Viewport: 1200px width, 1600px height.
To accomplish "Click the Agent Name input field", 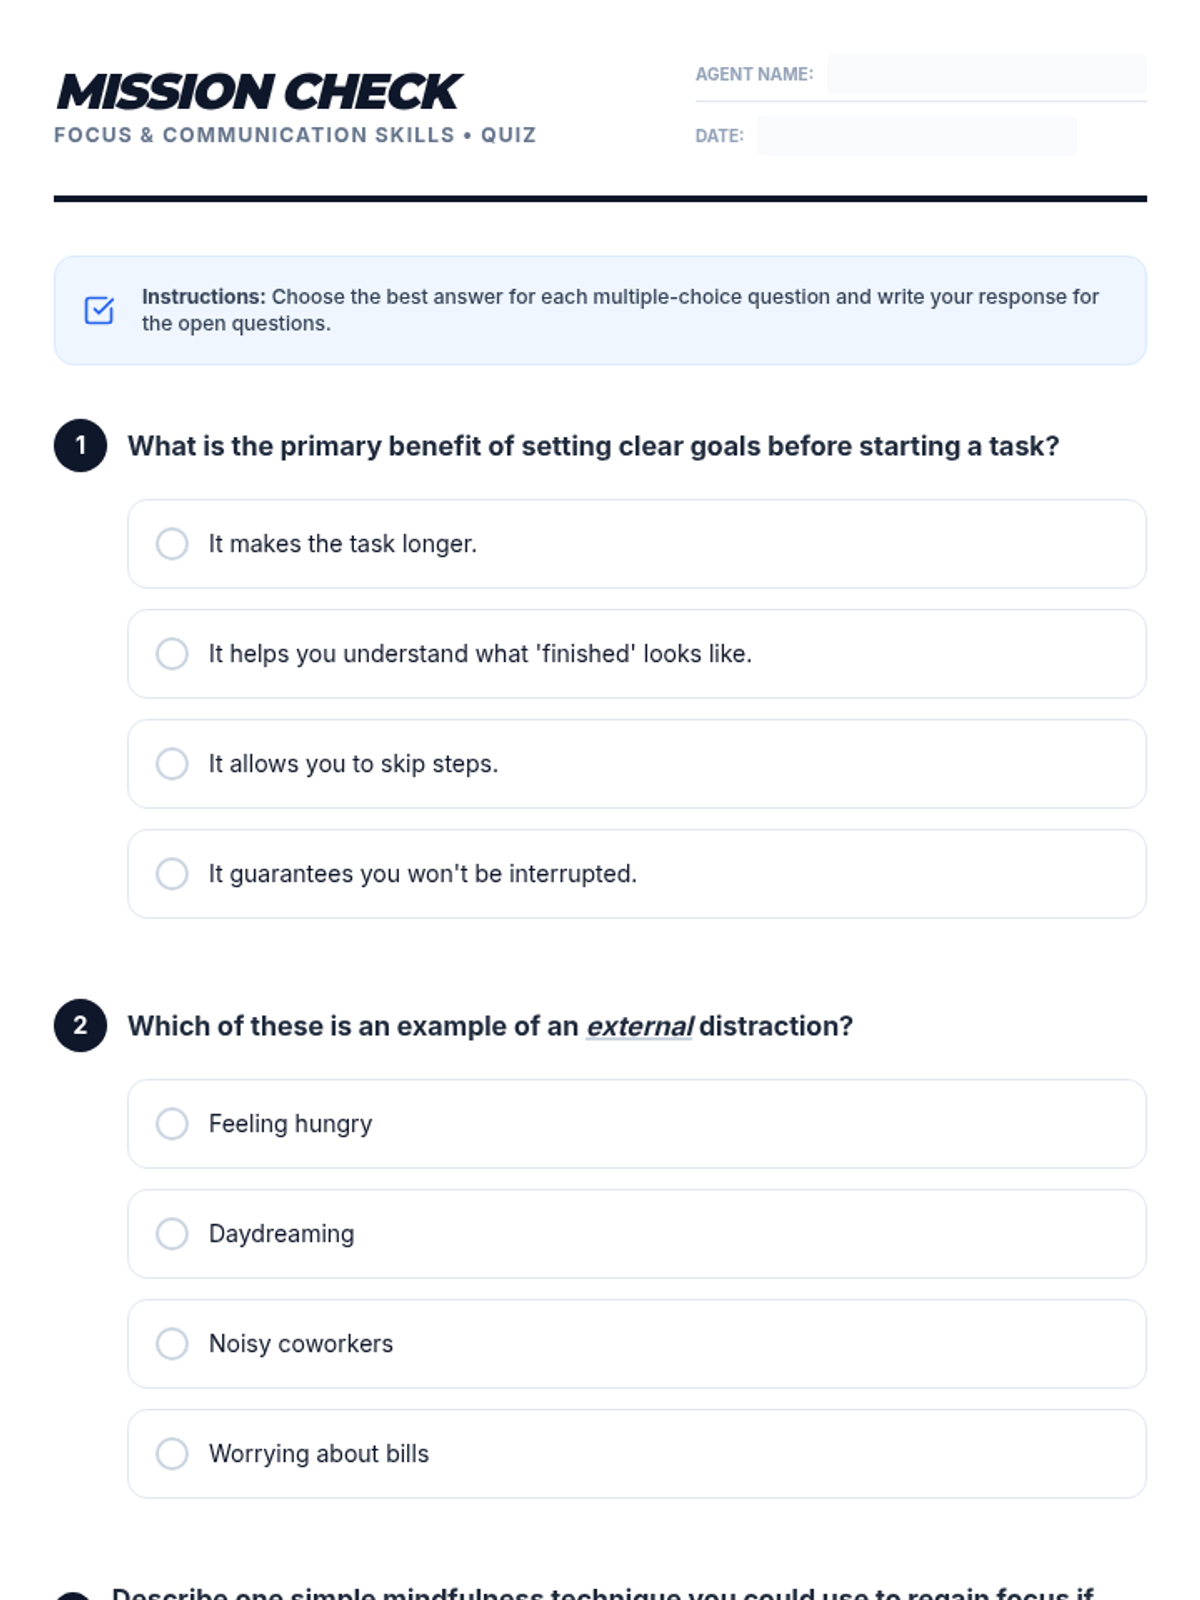I will (x=986, y=74).
